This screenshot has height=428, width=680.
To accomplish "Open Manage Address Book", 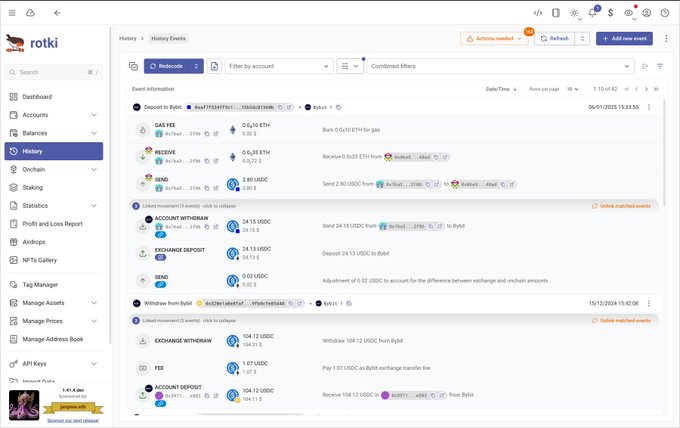I will (x=54, y=339).
